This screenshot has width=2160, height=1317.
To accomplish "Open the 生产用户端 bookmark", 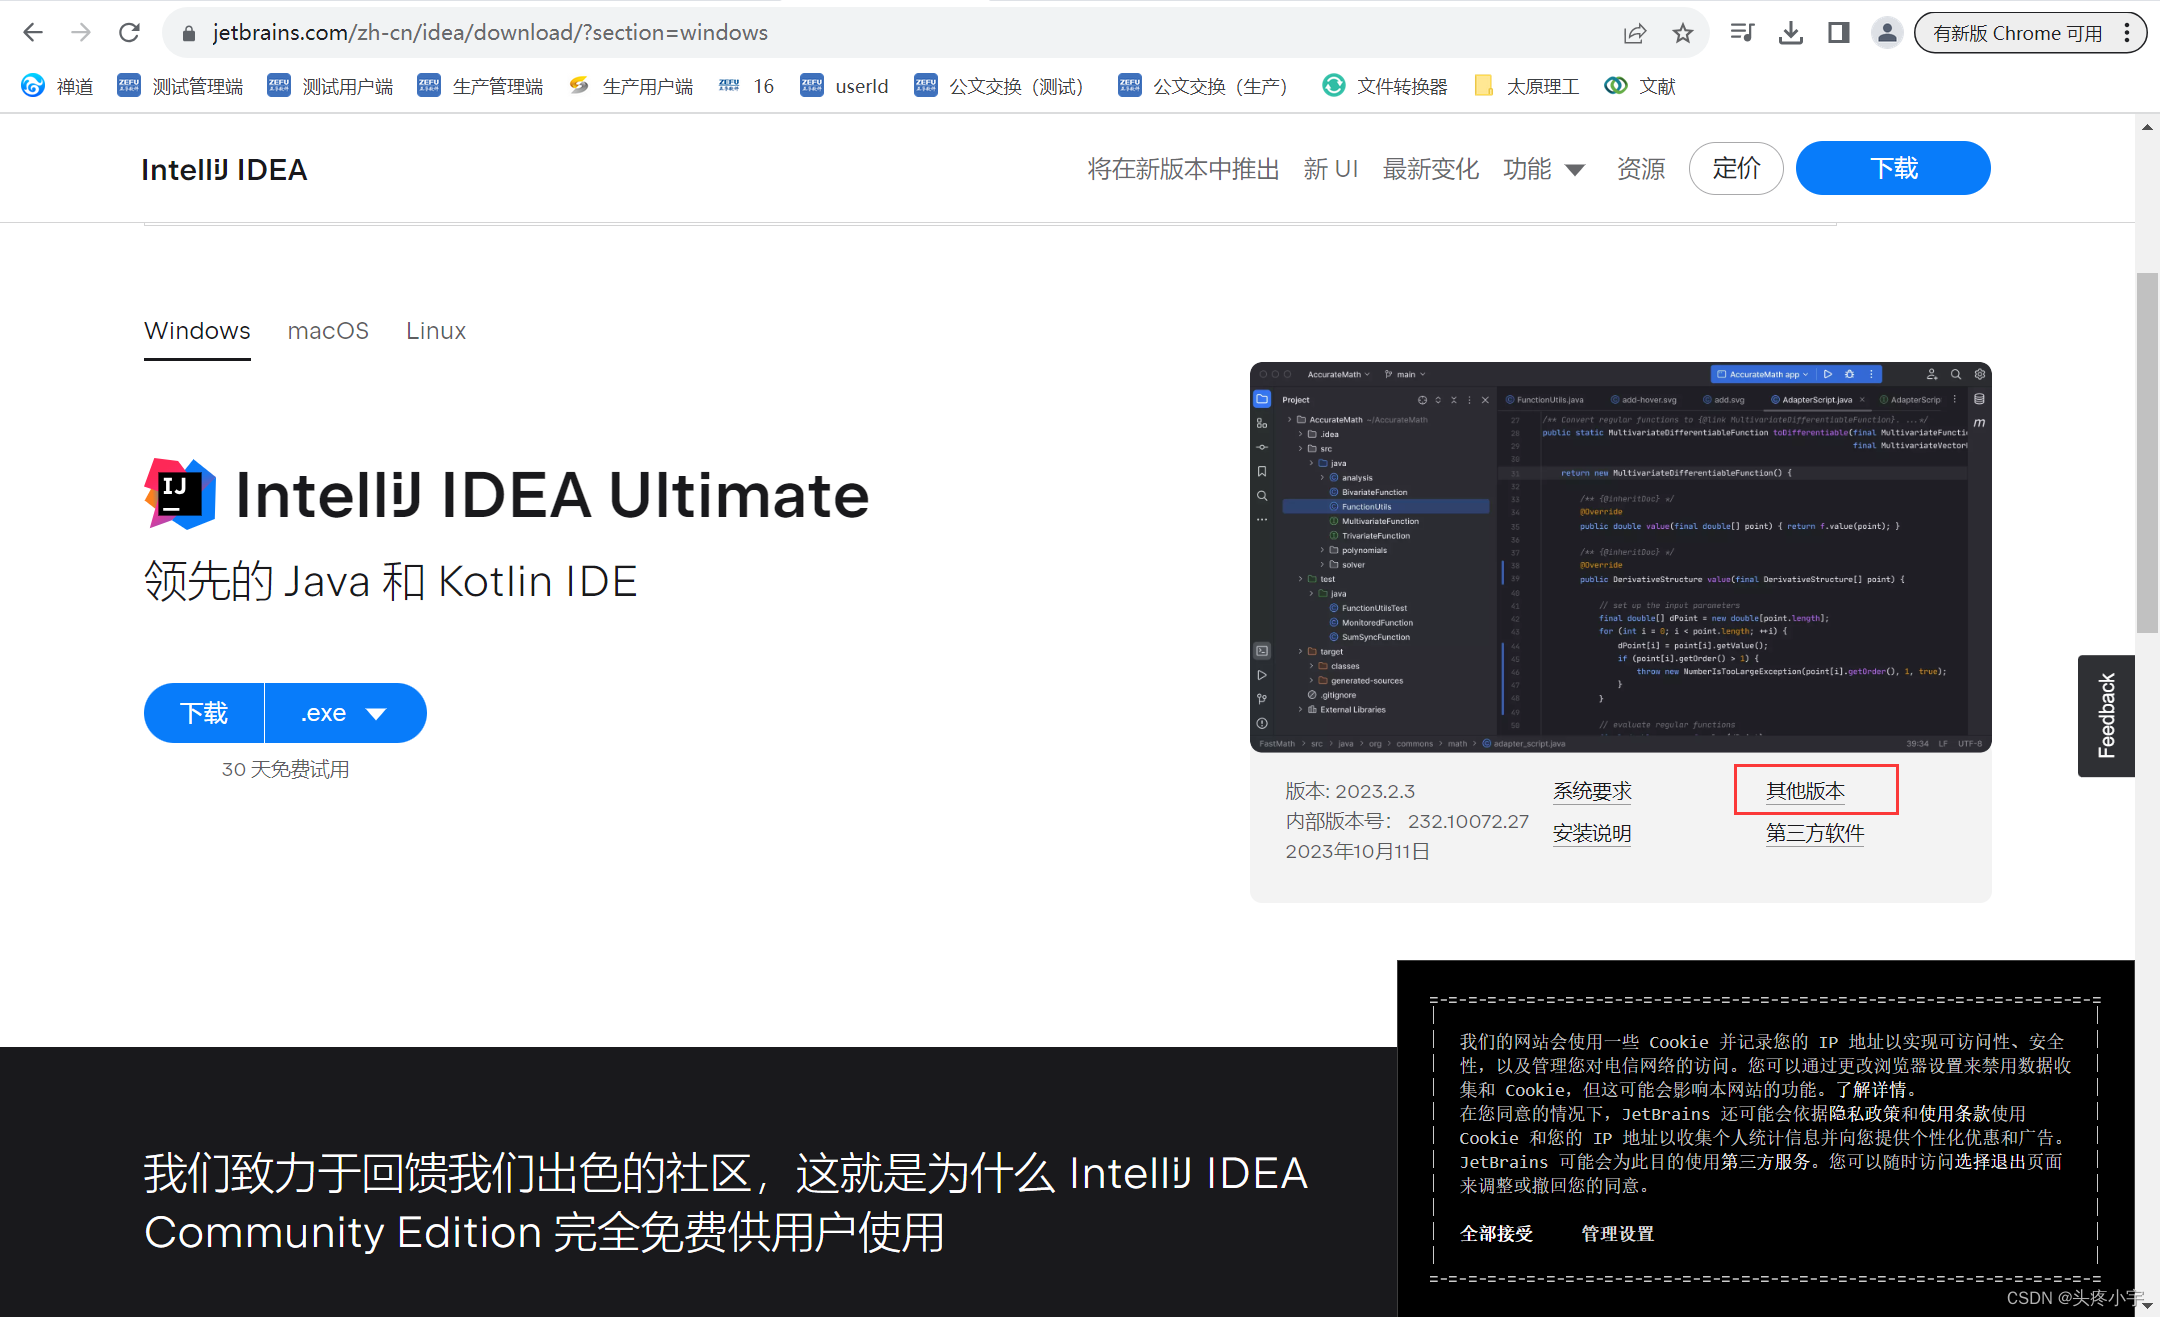I will point(630,86).
